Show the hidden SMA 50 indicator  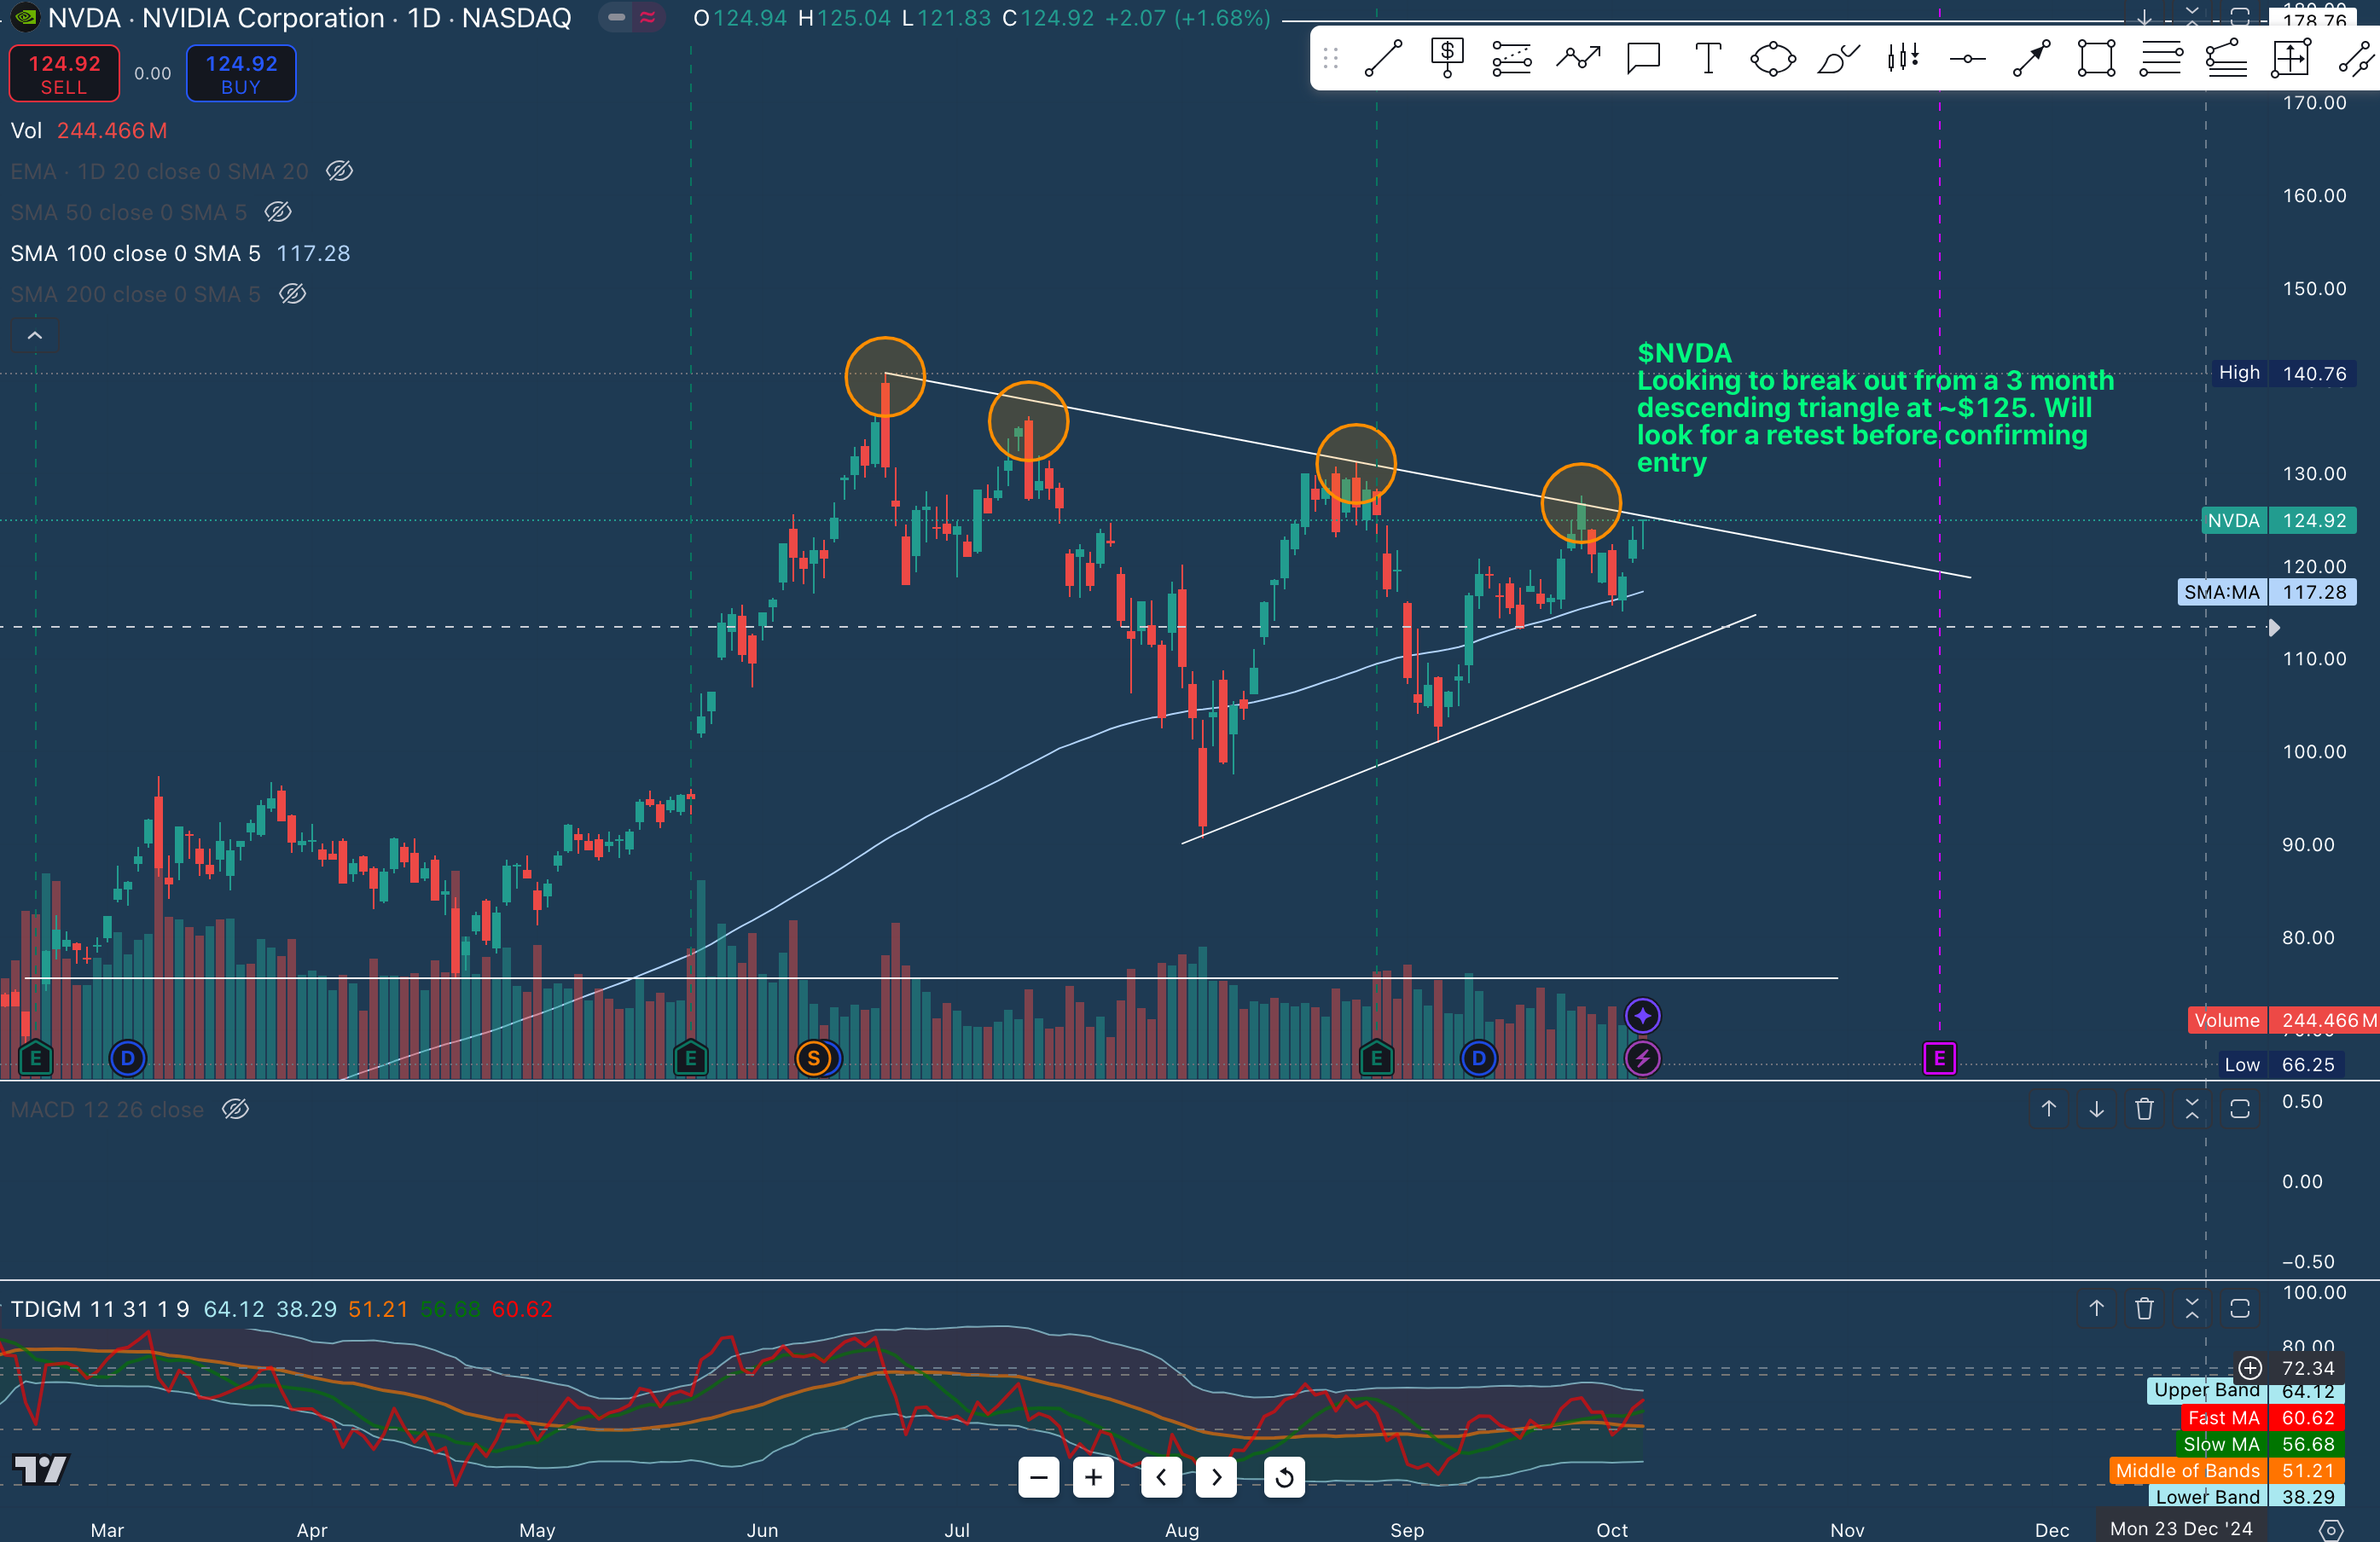(278, 212)
